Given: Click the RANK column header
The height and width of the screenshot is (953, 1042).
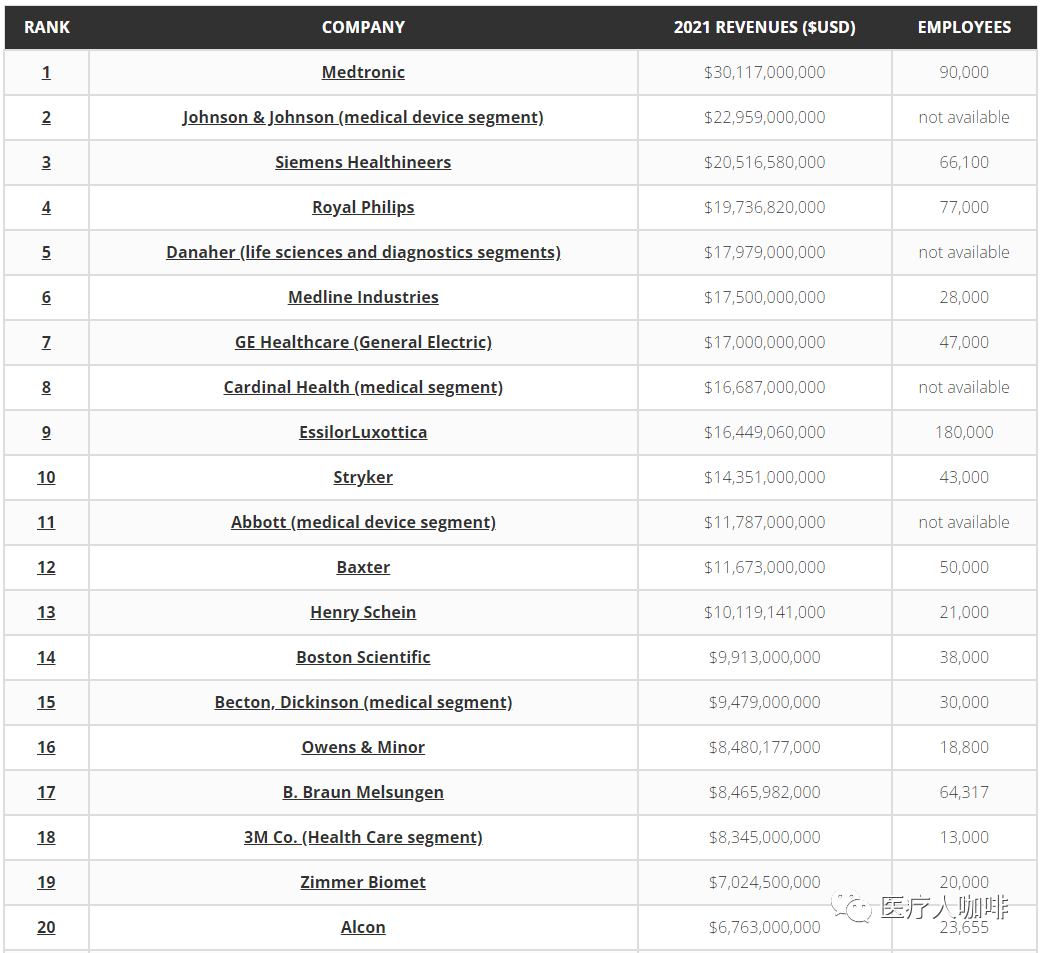Looking at the screenshot, I should [x=47, y=27].
